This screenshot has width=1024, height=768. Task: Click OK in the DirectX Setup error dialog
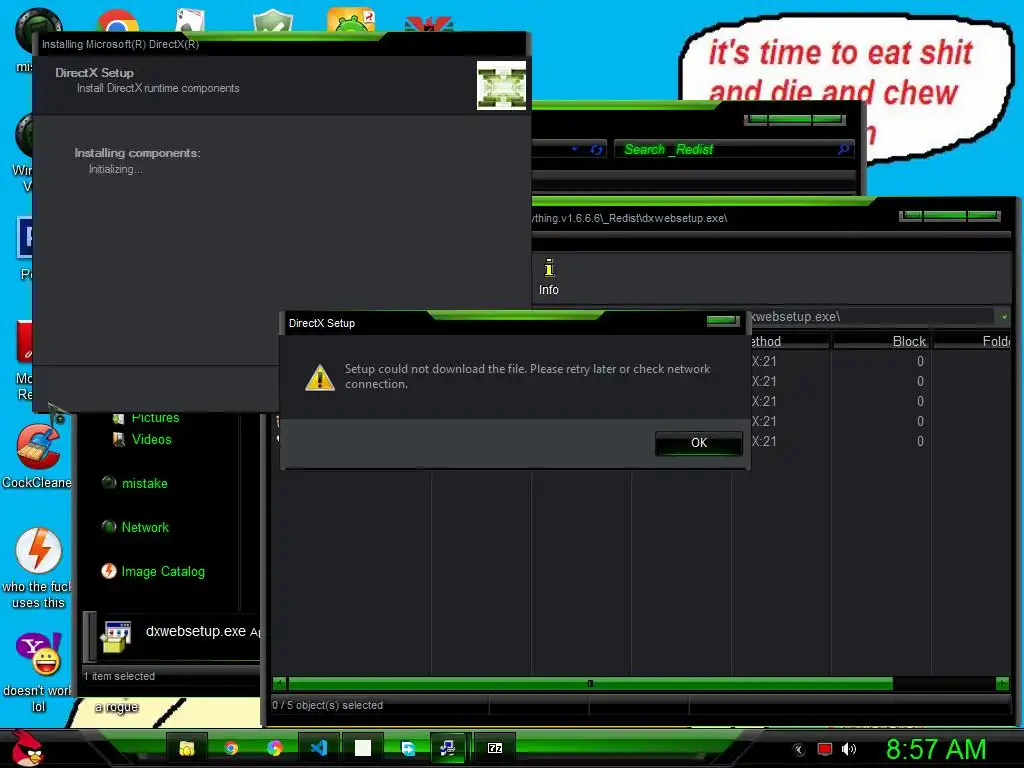pyautogui.click(x=698, y=443)
